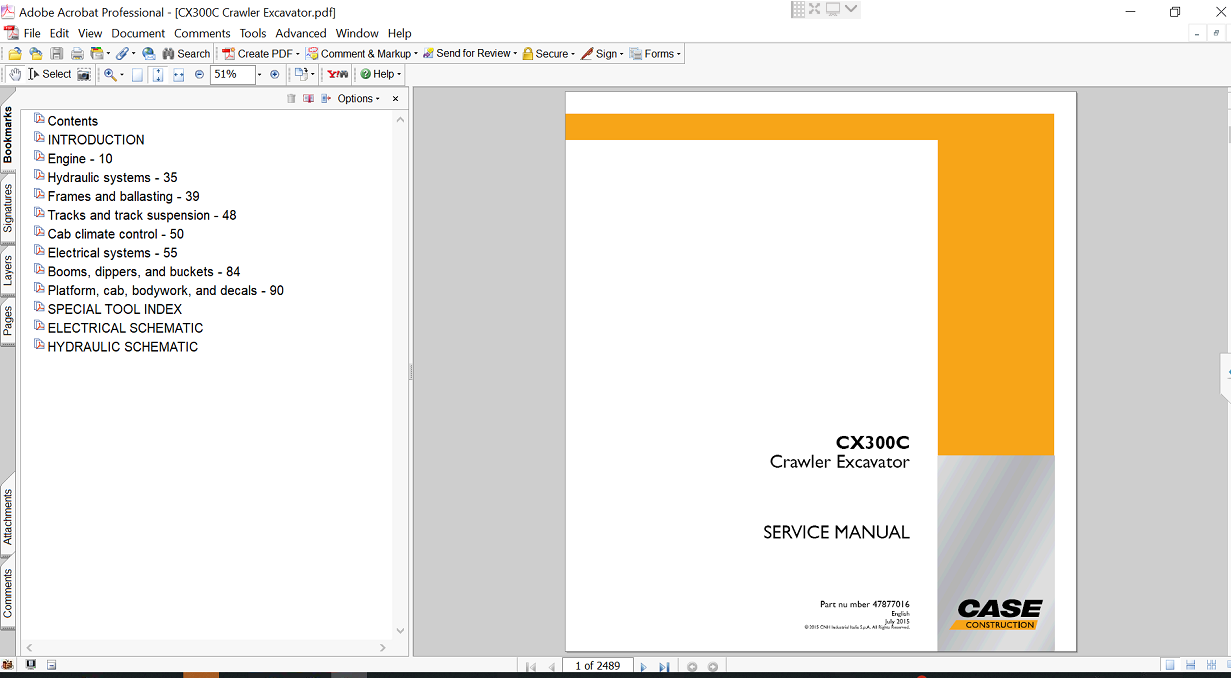The height and width of the screenshot is (678, 1231).
Task: Select the Hand tool
Action: click(x=15, y=74)
